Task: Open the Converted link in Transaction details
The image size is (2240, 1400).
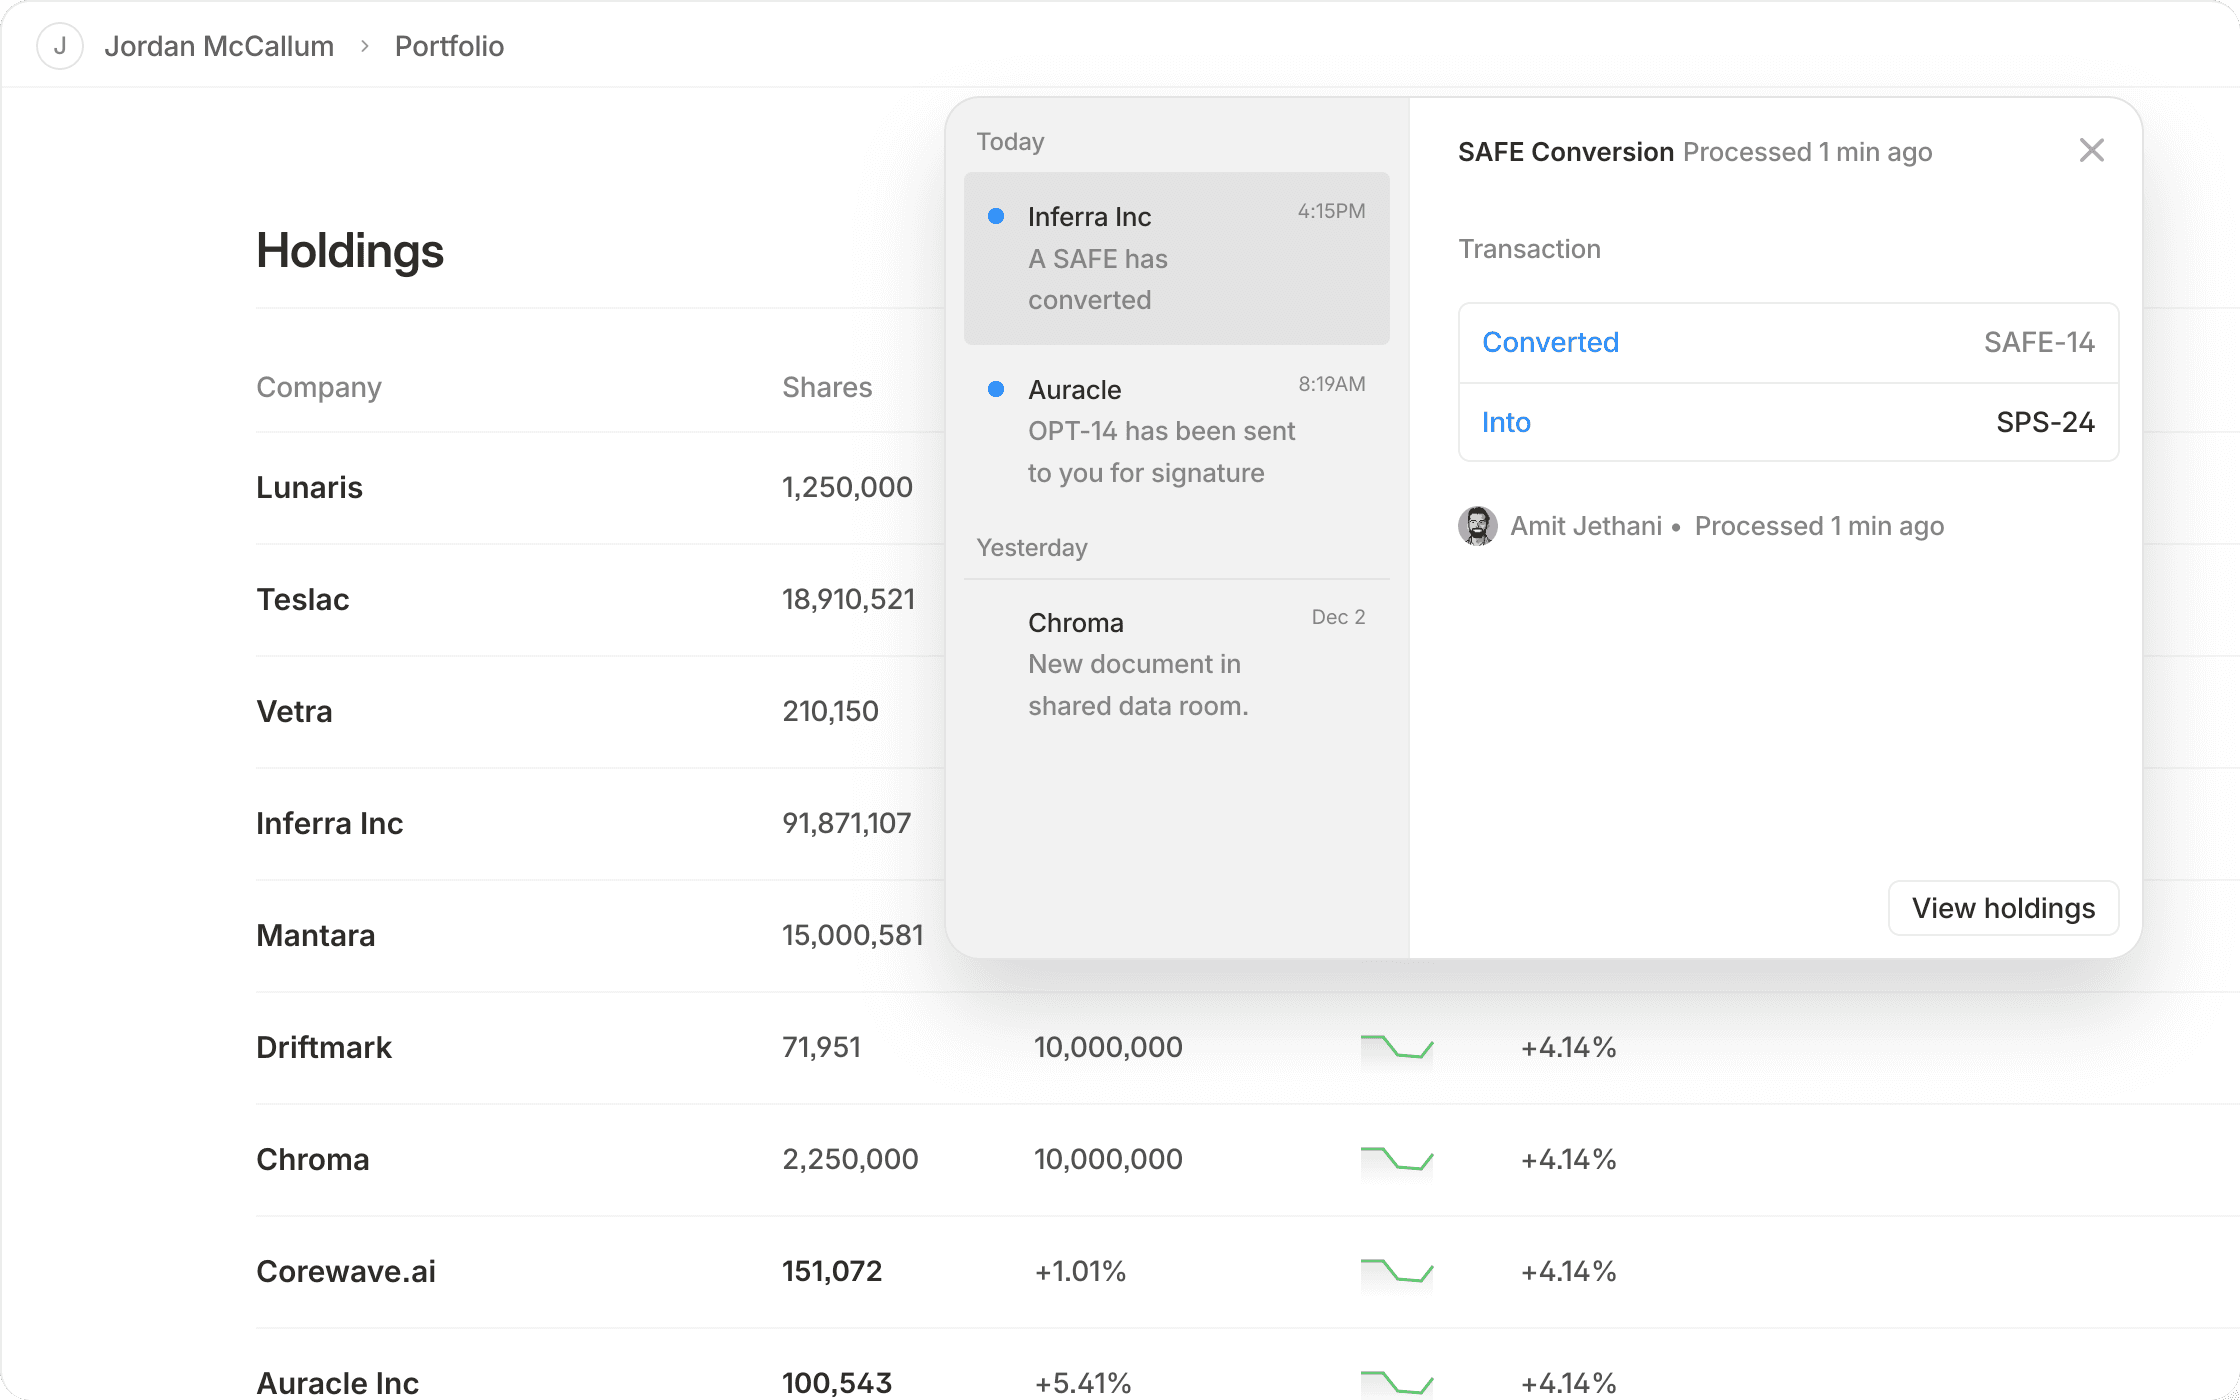Action: tap(1550, 342)
